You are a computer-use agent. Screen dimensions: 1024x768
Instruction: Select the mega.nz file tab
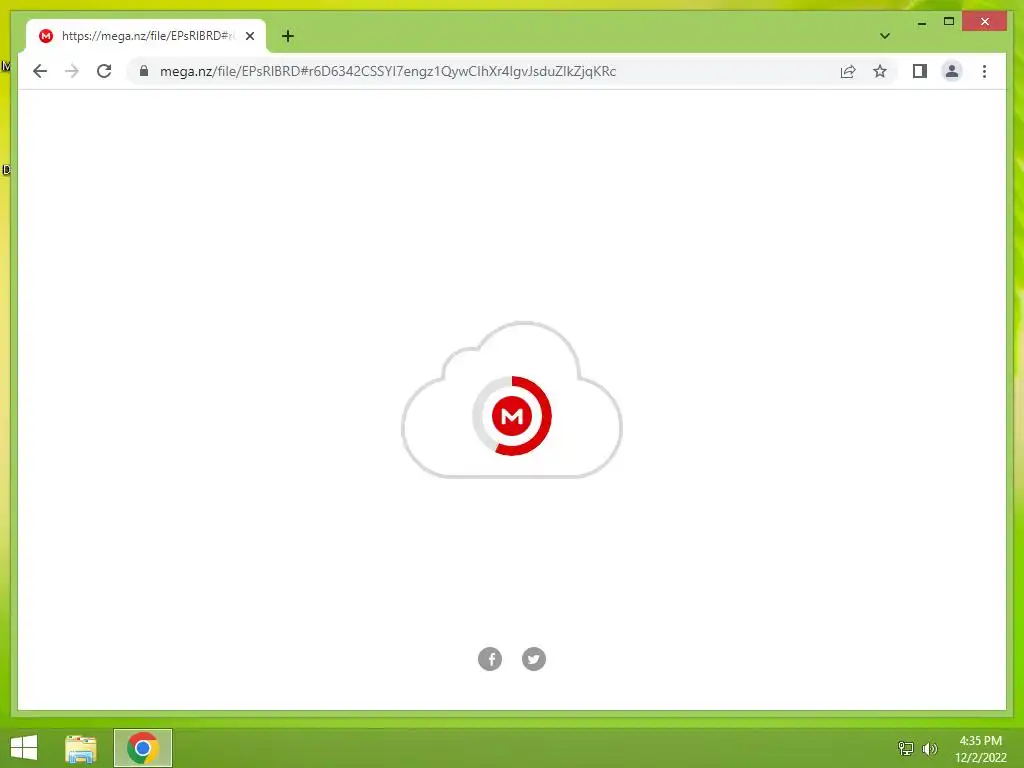tap(146, 36)
